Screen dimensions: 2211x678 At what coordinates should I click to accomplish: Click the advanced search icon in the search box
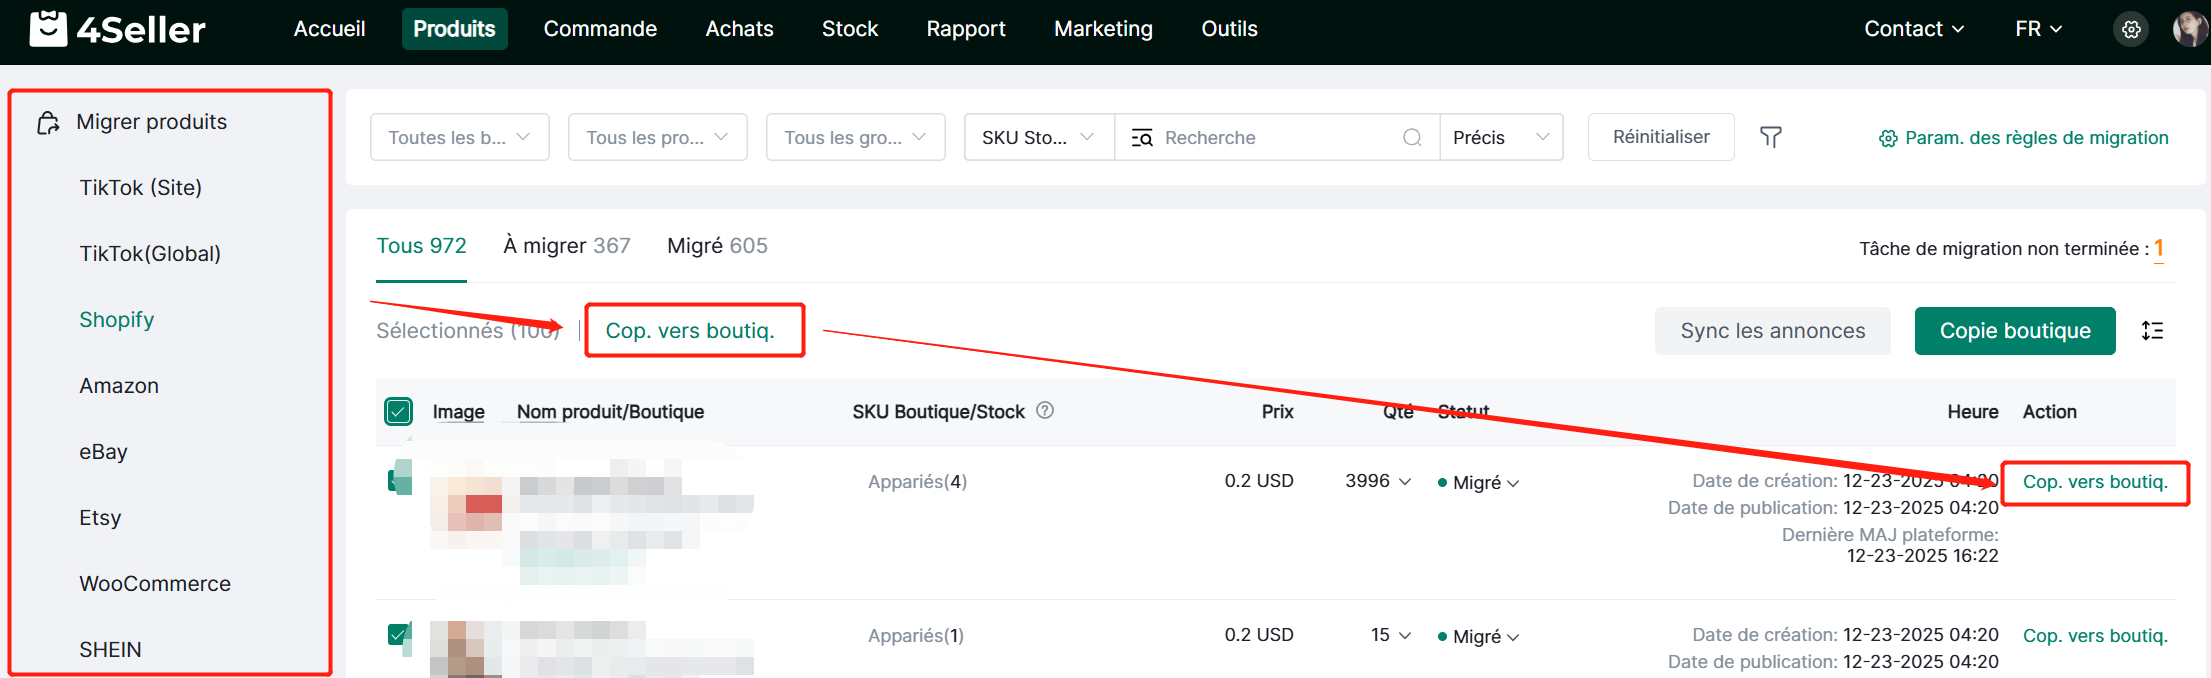coord(1141,138)
